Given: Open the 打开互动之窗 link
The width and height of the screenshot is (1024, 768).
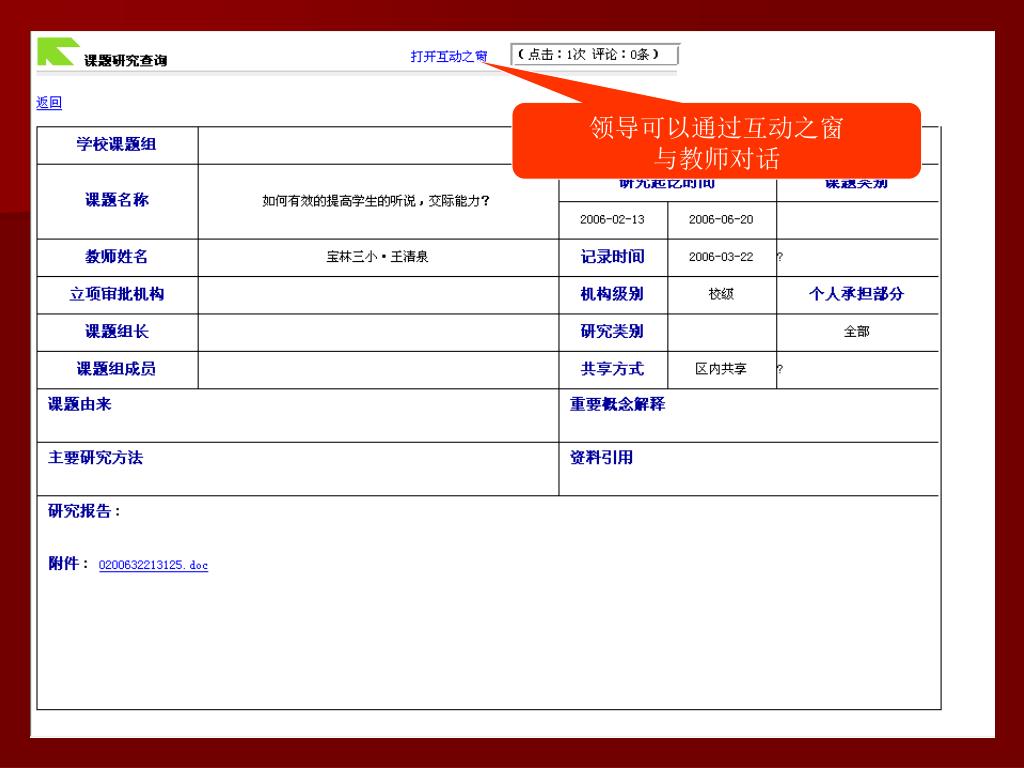Looking at the screenshot, I should [x=449, y=56].
